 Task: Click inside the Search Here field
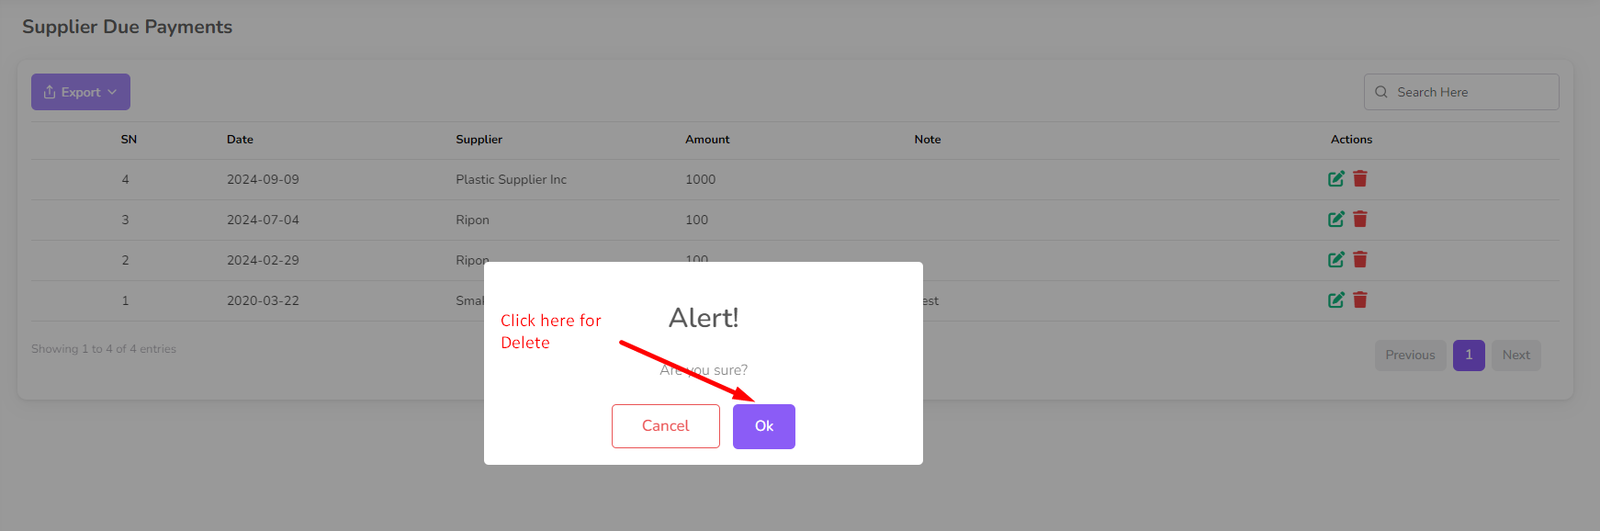1470,92
